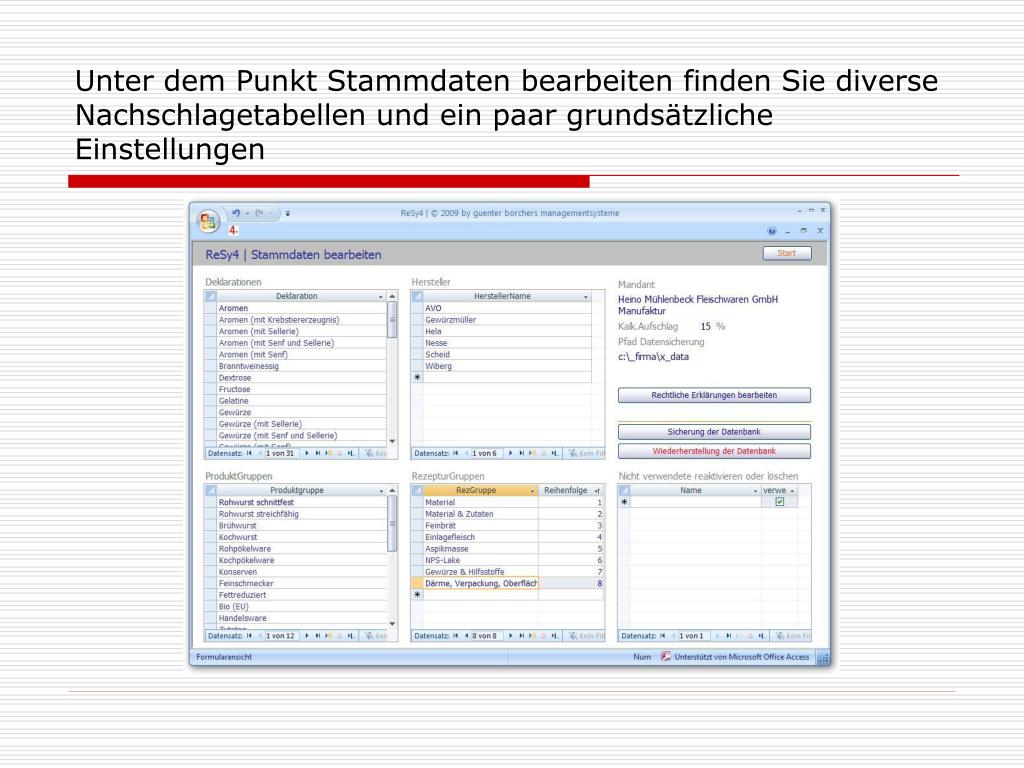
Task: Open the Reihenfolge column sort dropdown
Action: pyautogui.click(x=597, y=490)
